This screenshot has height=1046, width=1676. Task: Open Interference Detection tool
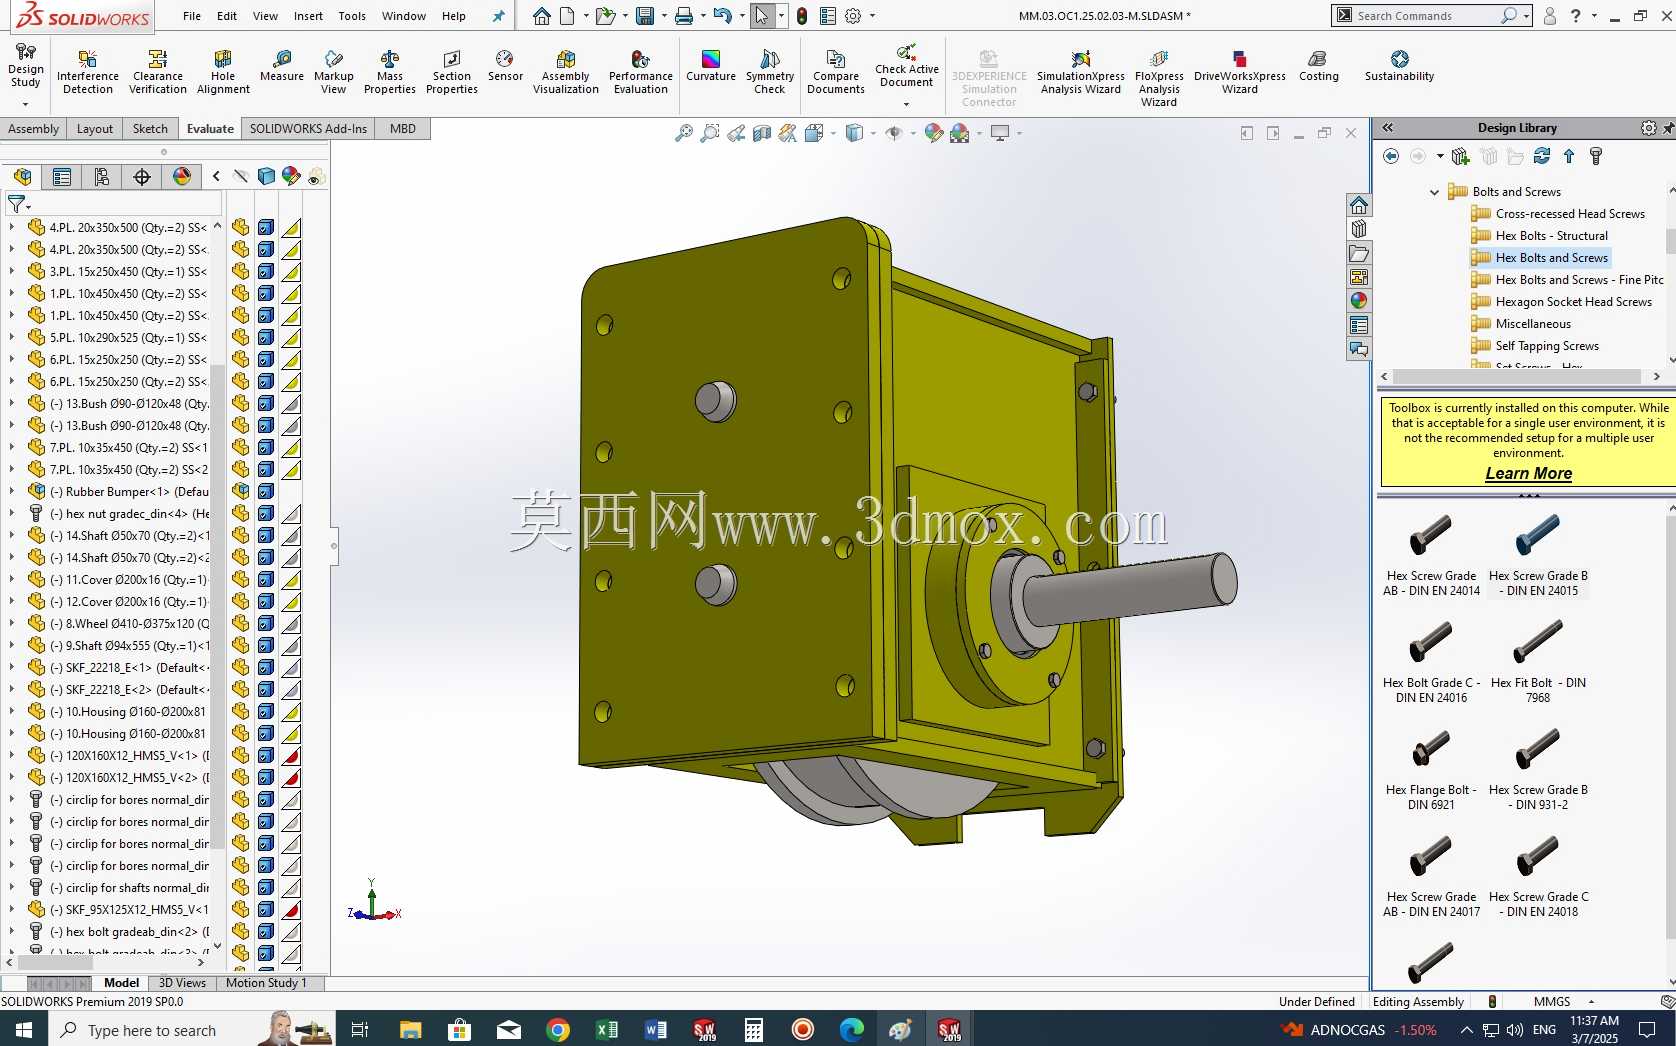(x=87, y=72)
